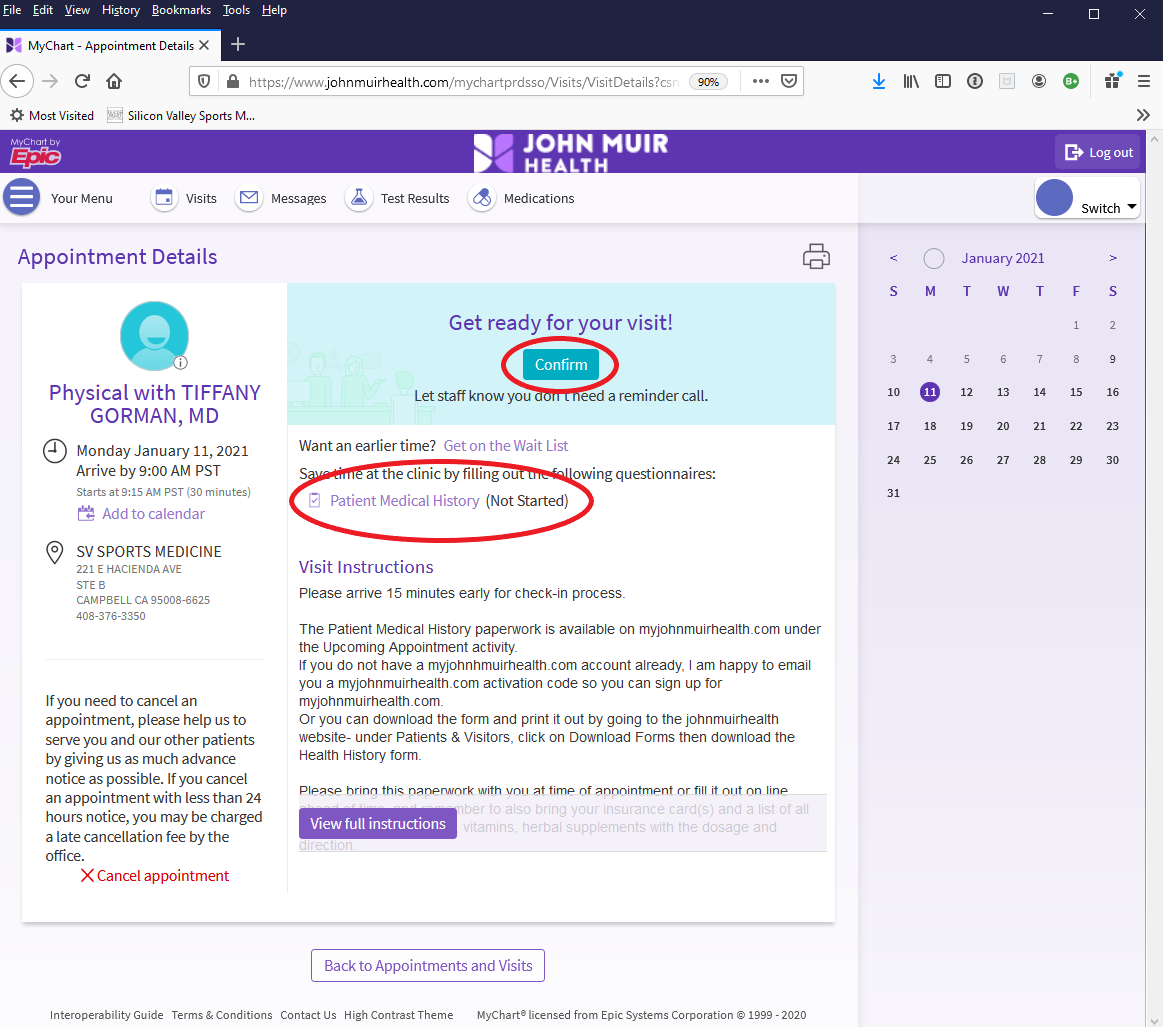This screenshot has height=1027, width=1163.
Task: Go to next month in calendar
Action: (1113, 258)
